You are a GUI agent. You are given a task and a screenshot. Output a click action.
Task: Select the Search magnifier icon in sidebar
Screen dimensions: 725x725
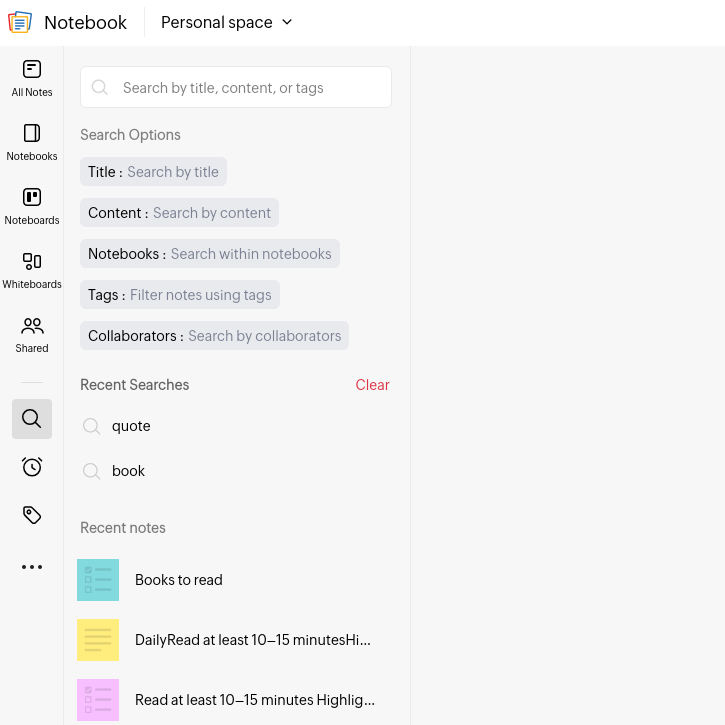click(x=32, y=419)
